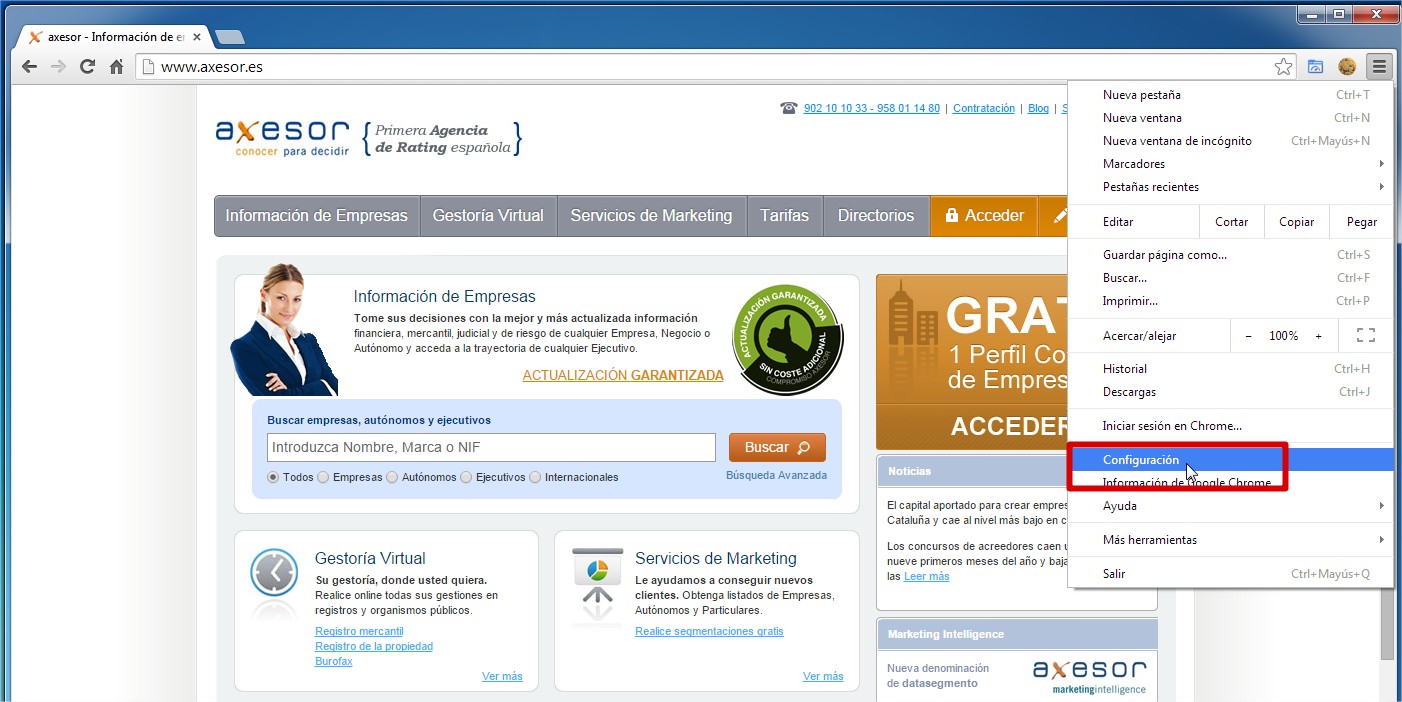Viewport: 1402px width, 702px height.
Task: Click the businesswoman image
Action: [283, 329]
